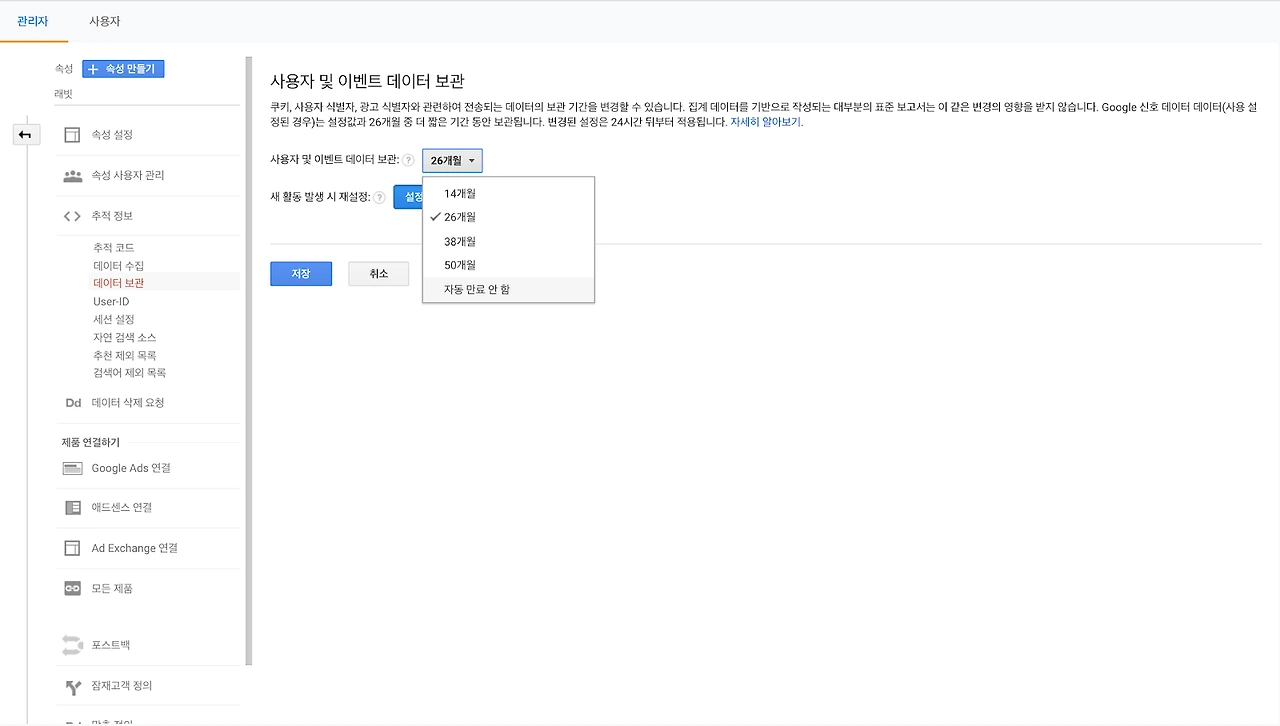Image resolution: width=1280 pixels, height=726 pixels.
Task: Click 50개월 option in retention list
Action: pyautogui.click(x=458, y=264)
